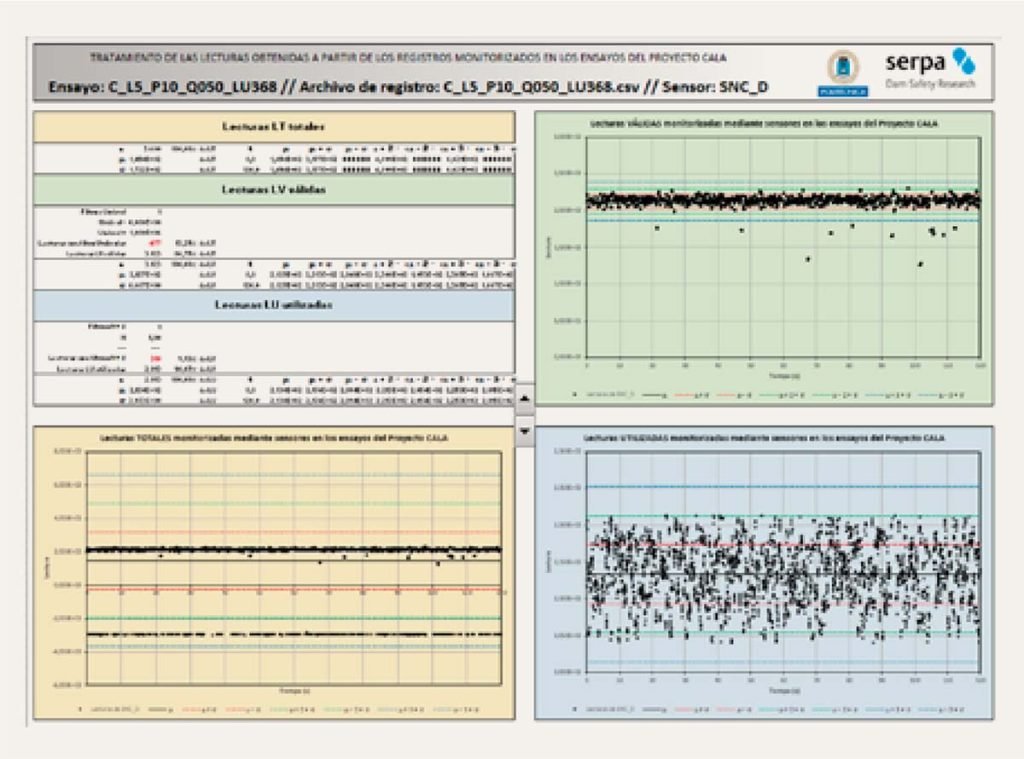Click the Ensayo file name title line
The image size is (1024, 759).
click(x=408, y=87)
